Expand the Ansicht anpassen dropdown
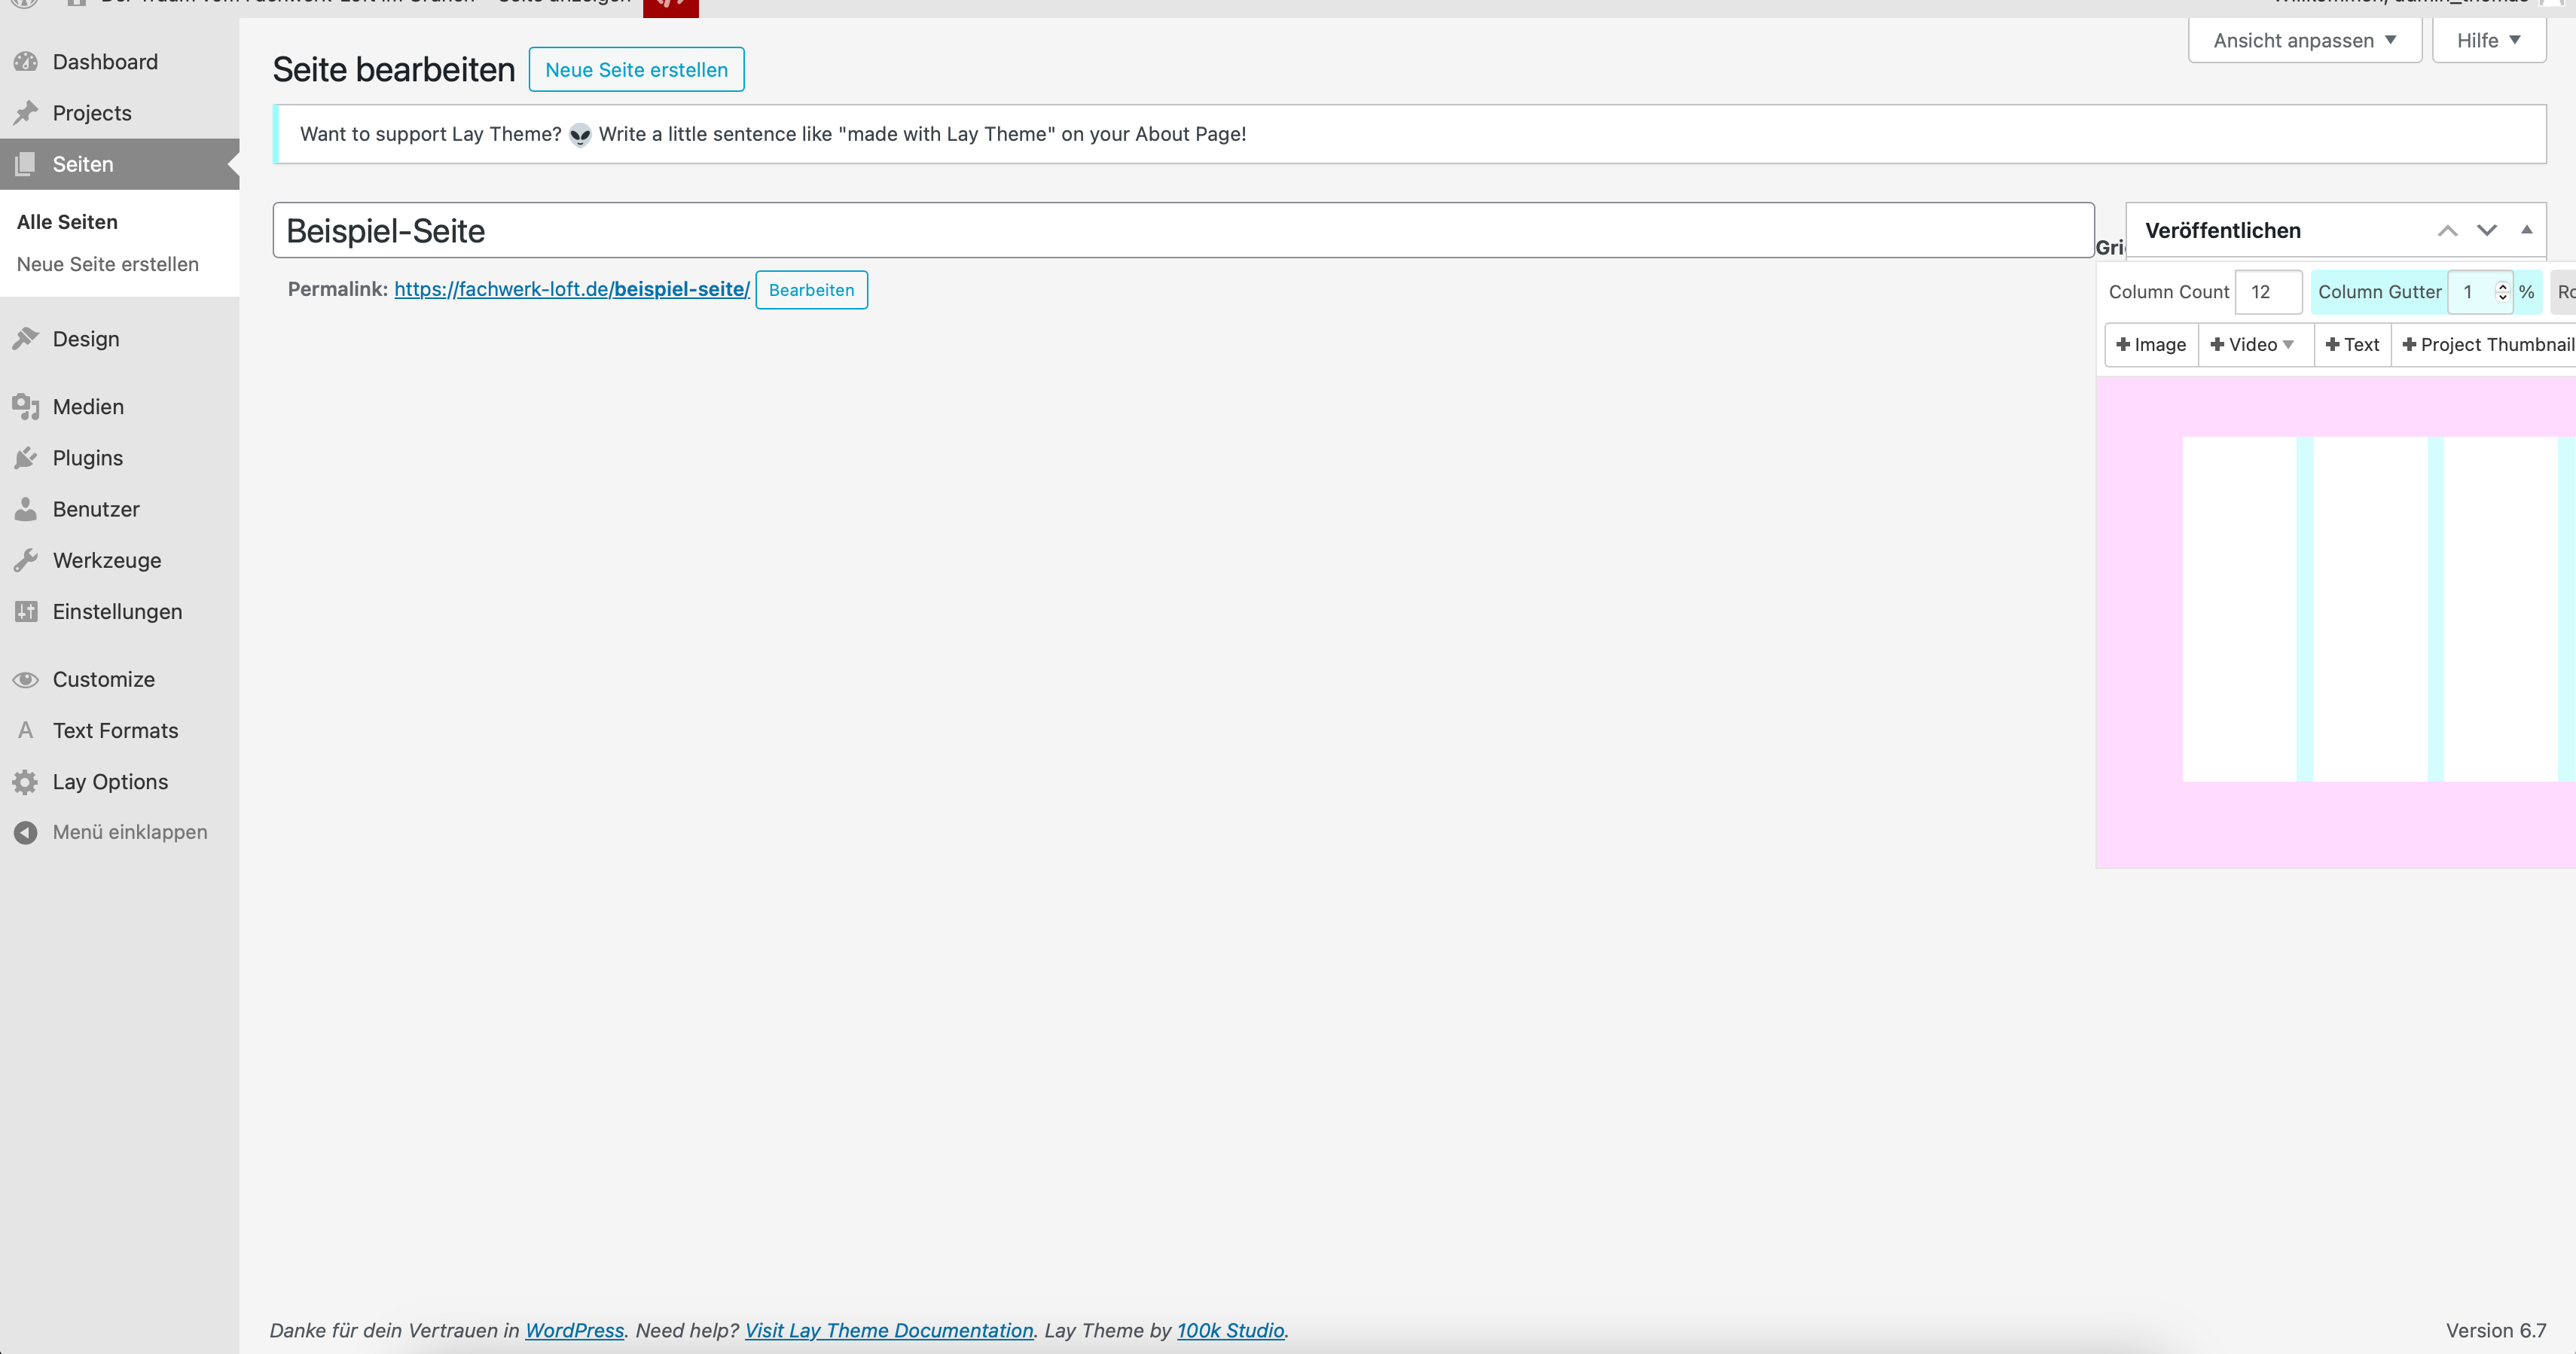The width and height of the screenshot is (2576, 1354). pyautogui.click(x=2304, y=41)
